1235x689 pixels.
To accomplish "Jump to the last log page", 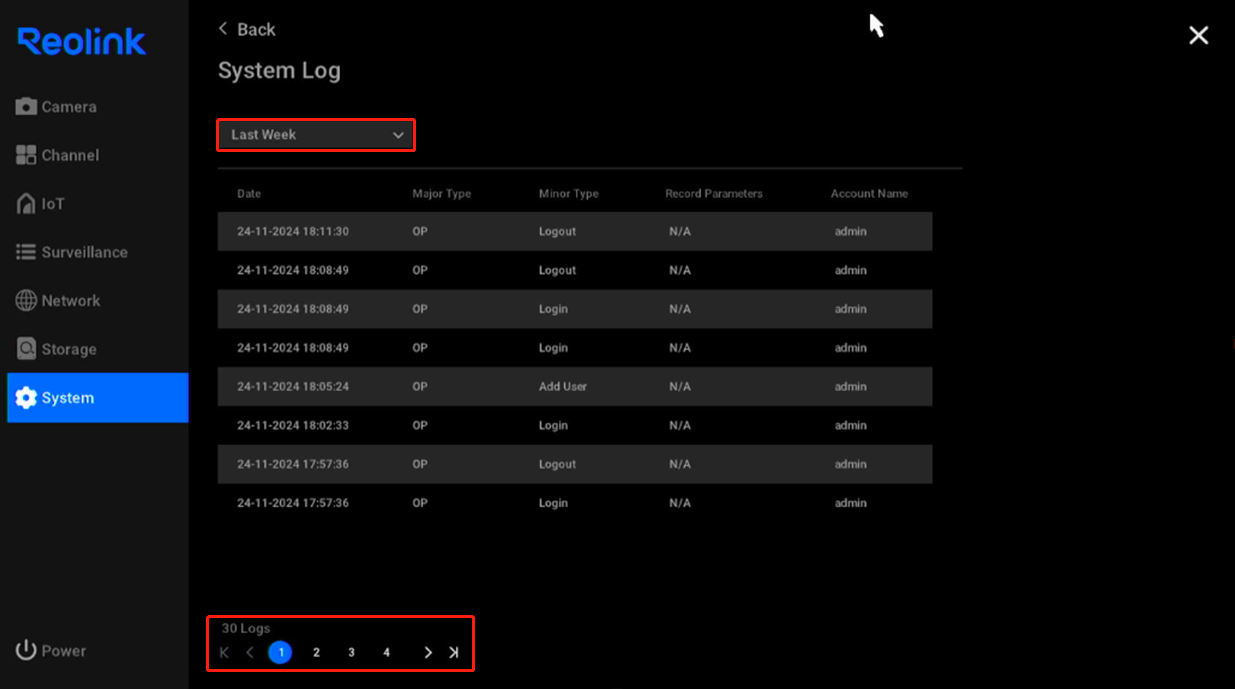I will click(x=454, y=652).
